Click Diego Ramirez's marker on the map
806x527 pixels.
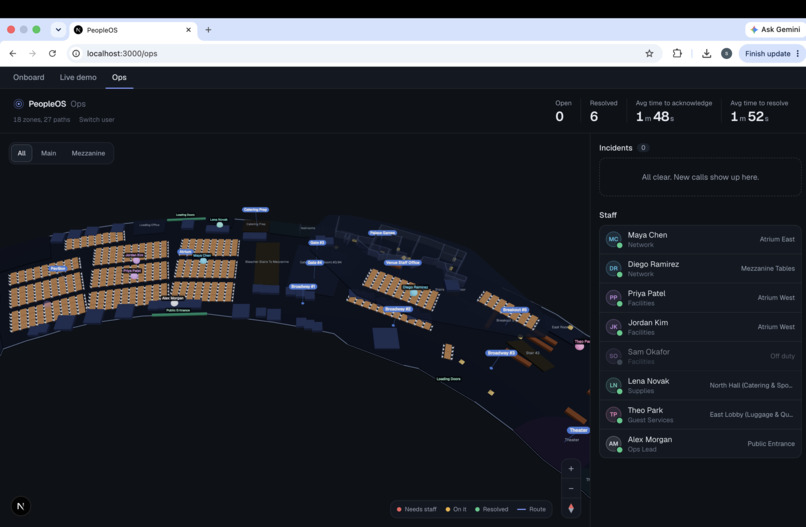414,293
